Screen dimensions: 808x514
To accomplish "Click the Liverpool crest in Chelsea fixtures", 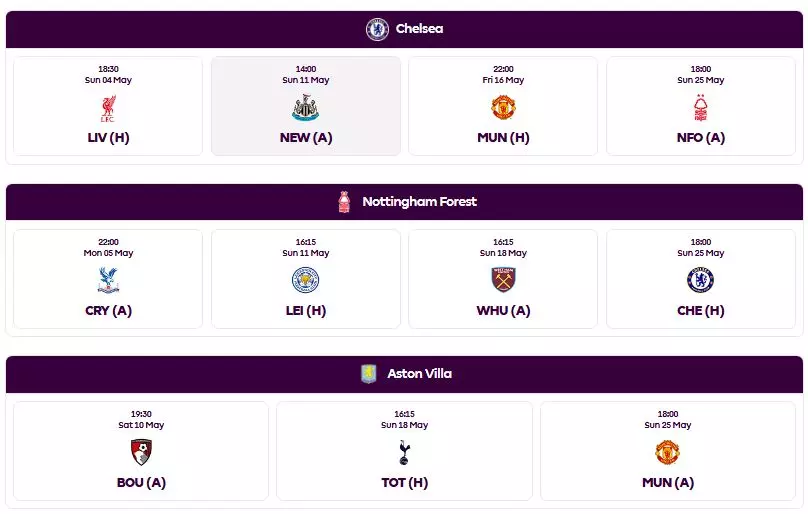I will [108, 108].
